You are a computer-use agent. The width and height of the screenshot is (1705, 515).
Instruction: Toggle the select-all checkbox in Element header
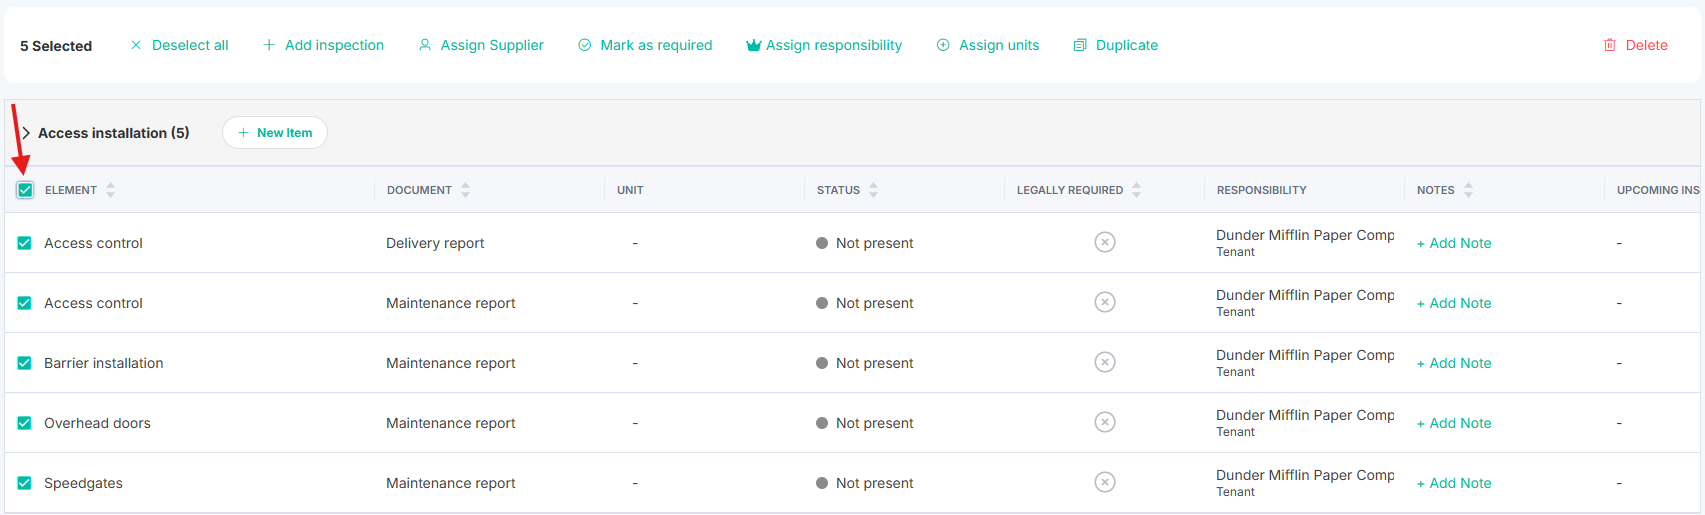point(25,190)
